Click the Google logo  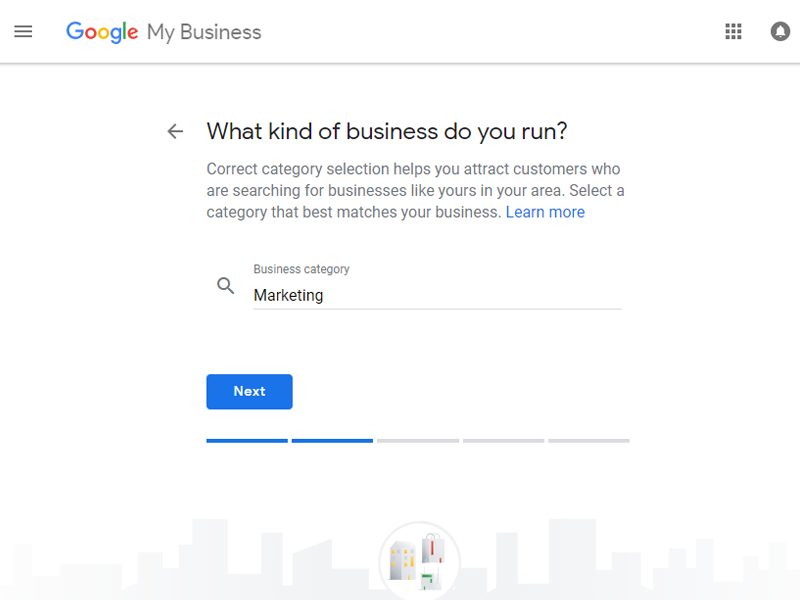pyautogui.click(x=102, y=32)
